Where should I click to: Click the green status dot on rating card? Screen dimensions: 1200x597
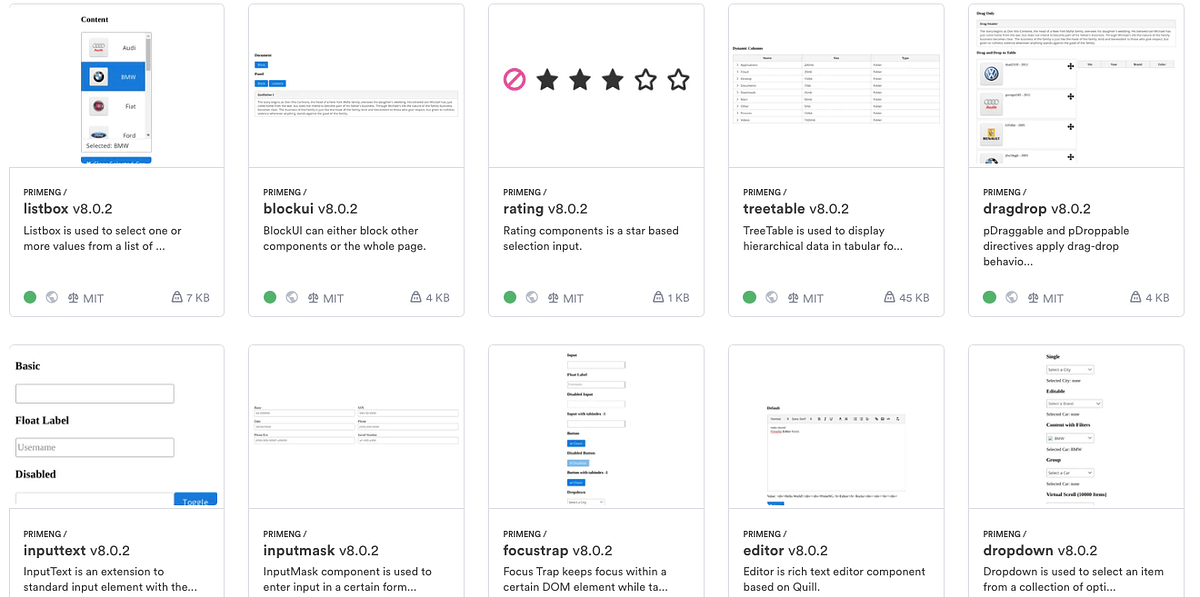tap(510, 297)
